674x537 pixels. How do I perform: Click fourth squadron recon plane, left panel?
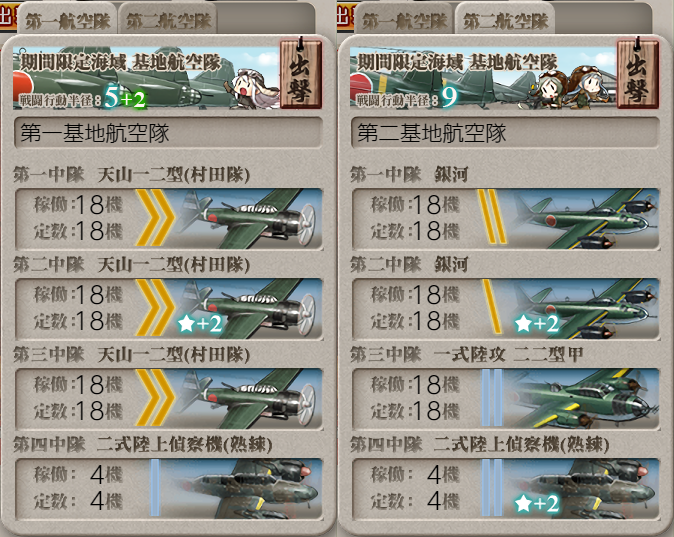[x=243, y=488]
